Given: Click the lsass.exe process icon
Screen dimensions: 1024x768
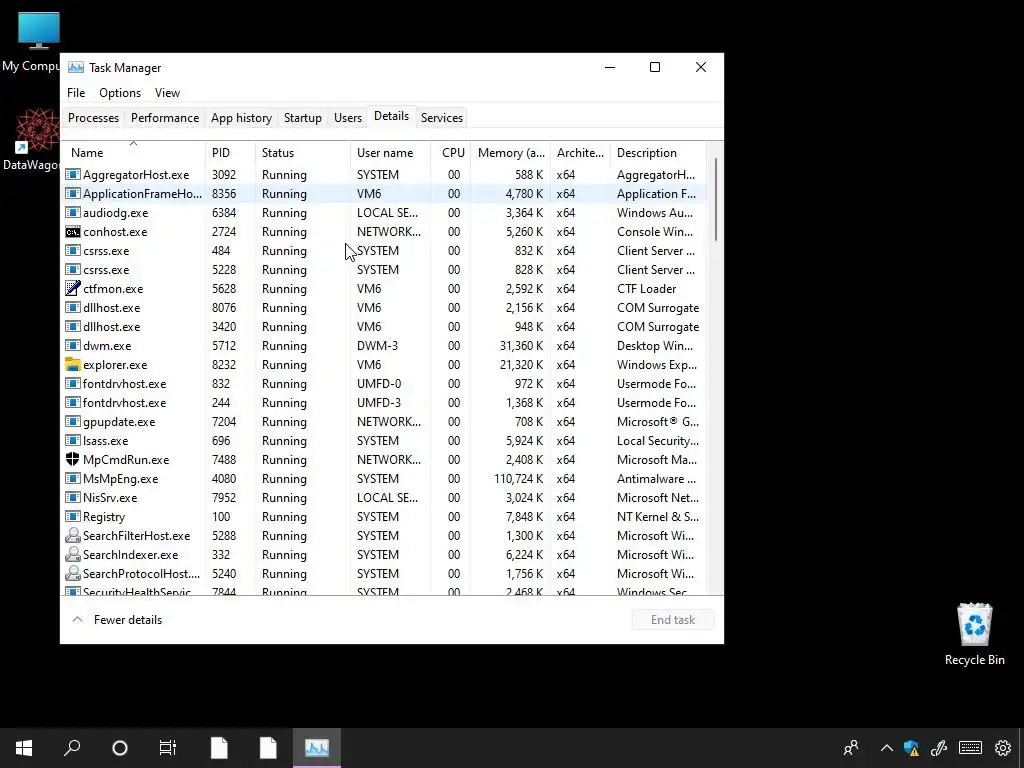Looking at the screenshot, I should click(72, 441).
